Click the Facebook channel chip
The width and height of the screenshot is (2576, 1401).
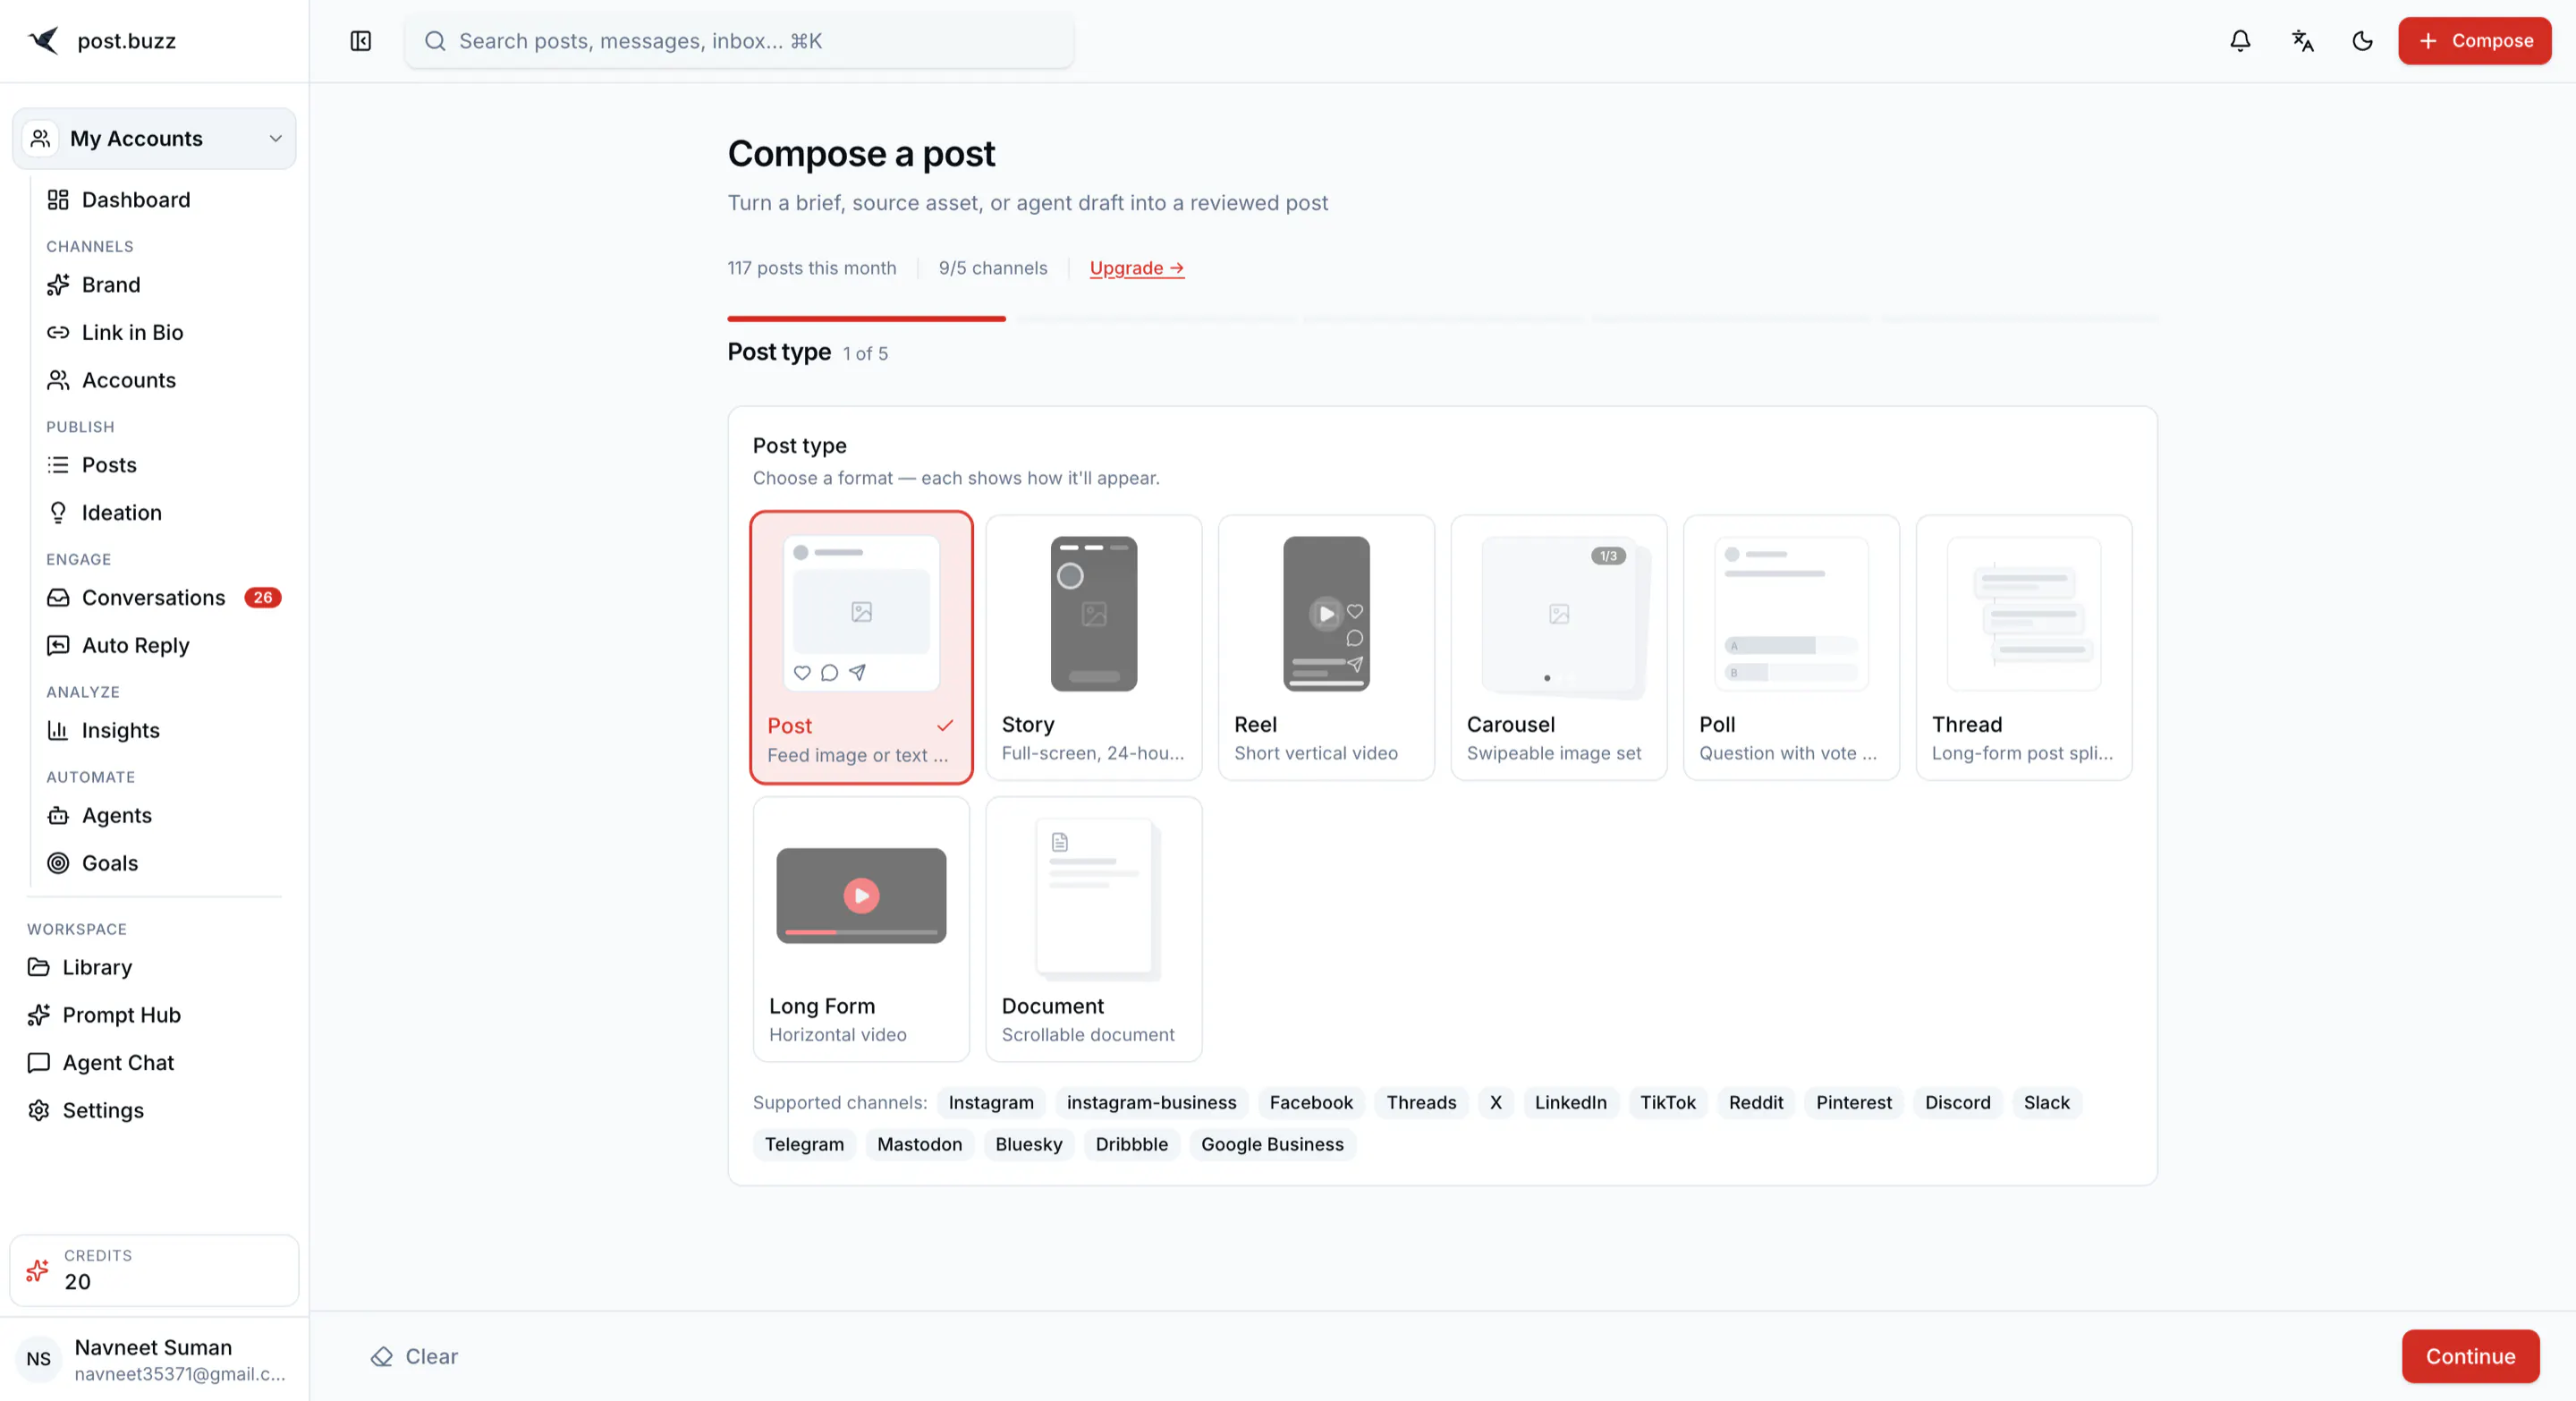click(x=1310, y=1102)
